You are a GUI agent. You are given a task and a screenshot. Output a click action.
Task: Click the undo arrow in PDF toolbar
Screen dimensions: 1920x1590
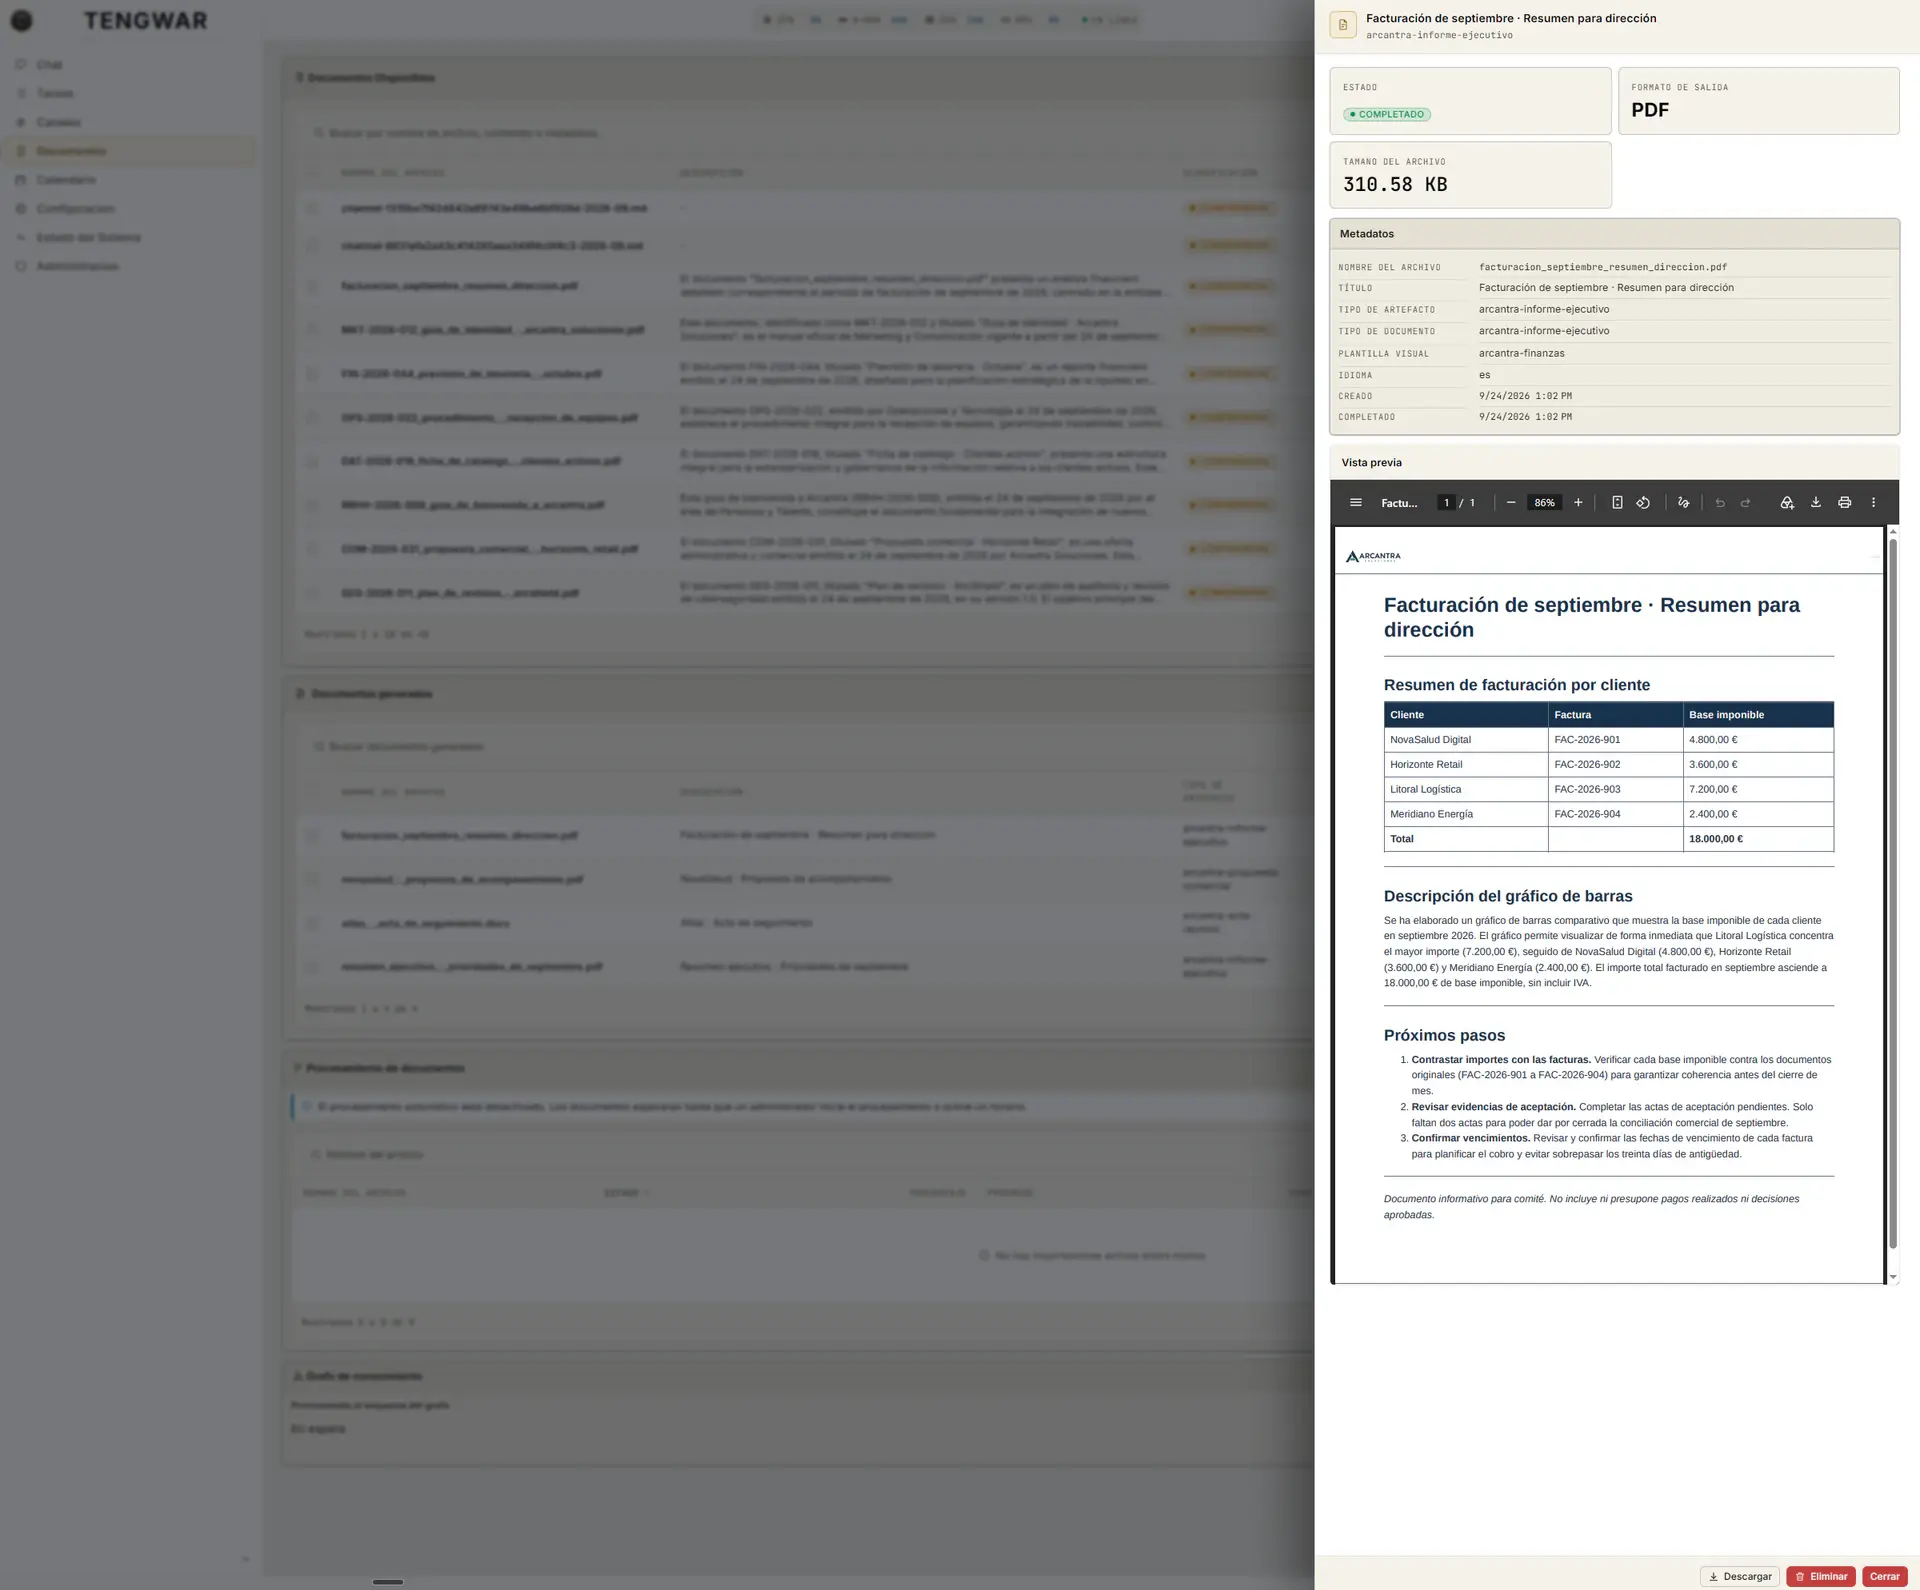(1720, 503)
